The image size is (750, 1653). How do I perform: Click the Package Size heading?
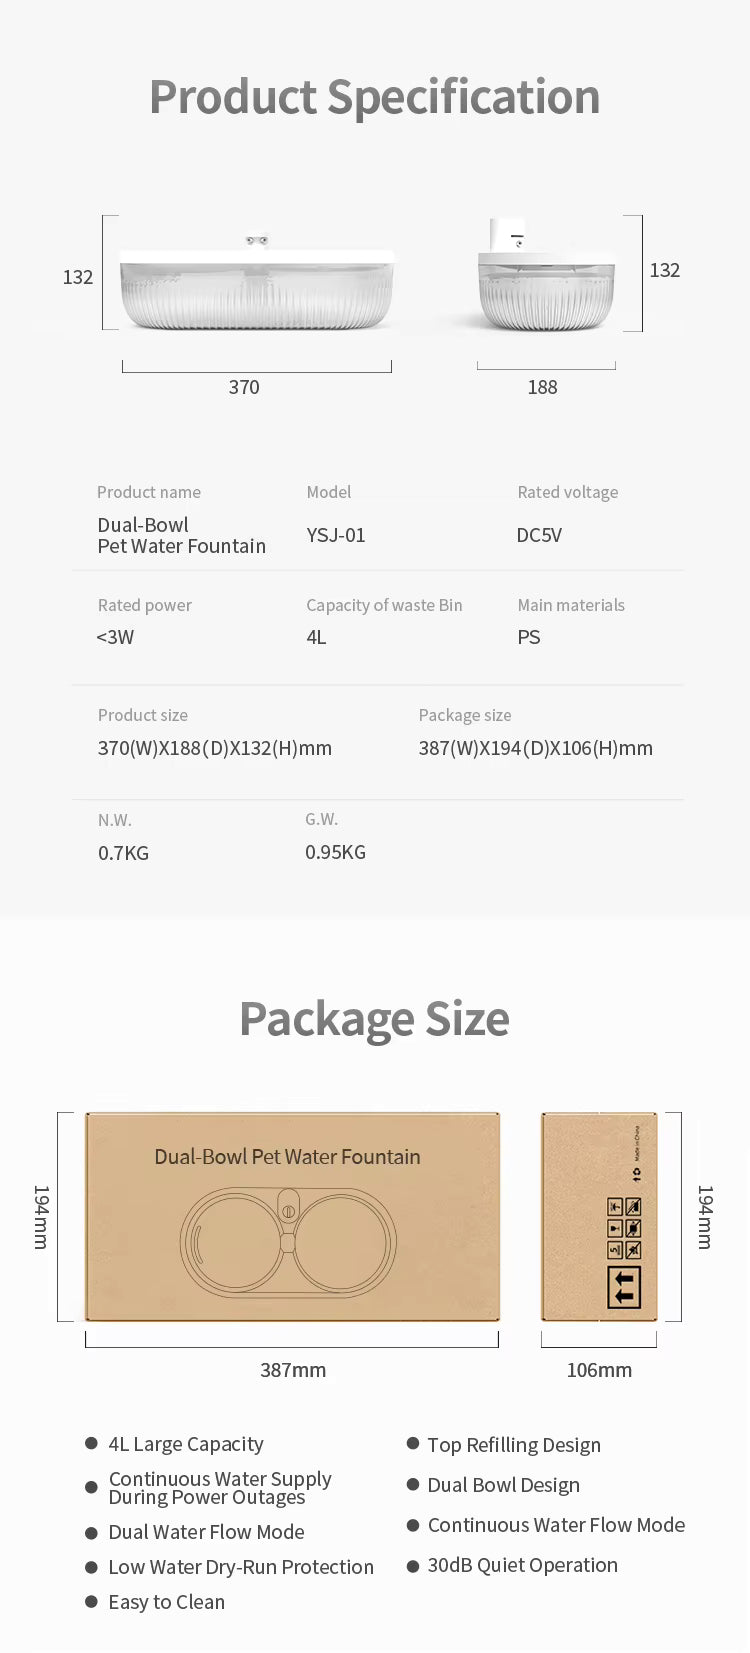tap(374, 1020)
